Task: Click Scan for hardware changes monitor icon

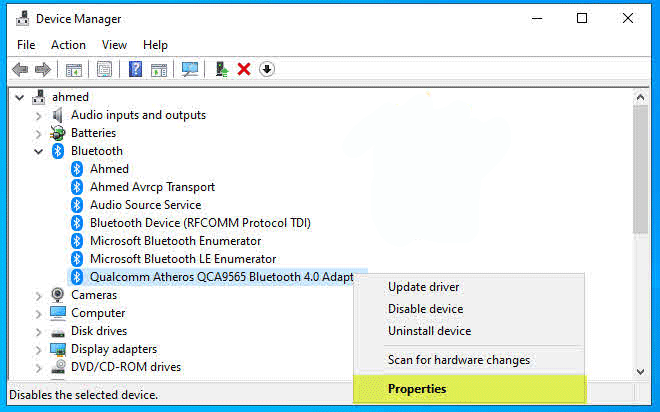Action: point(190,69)
